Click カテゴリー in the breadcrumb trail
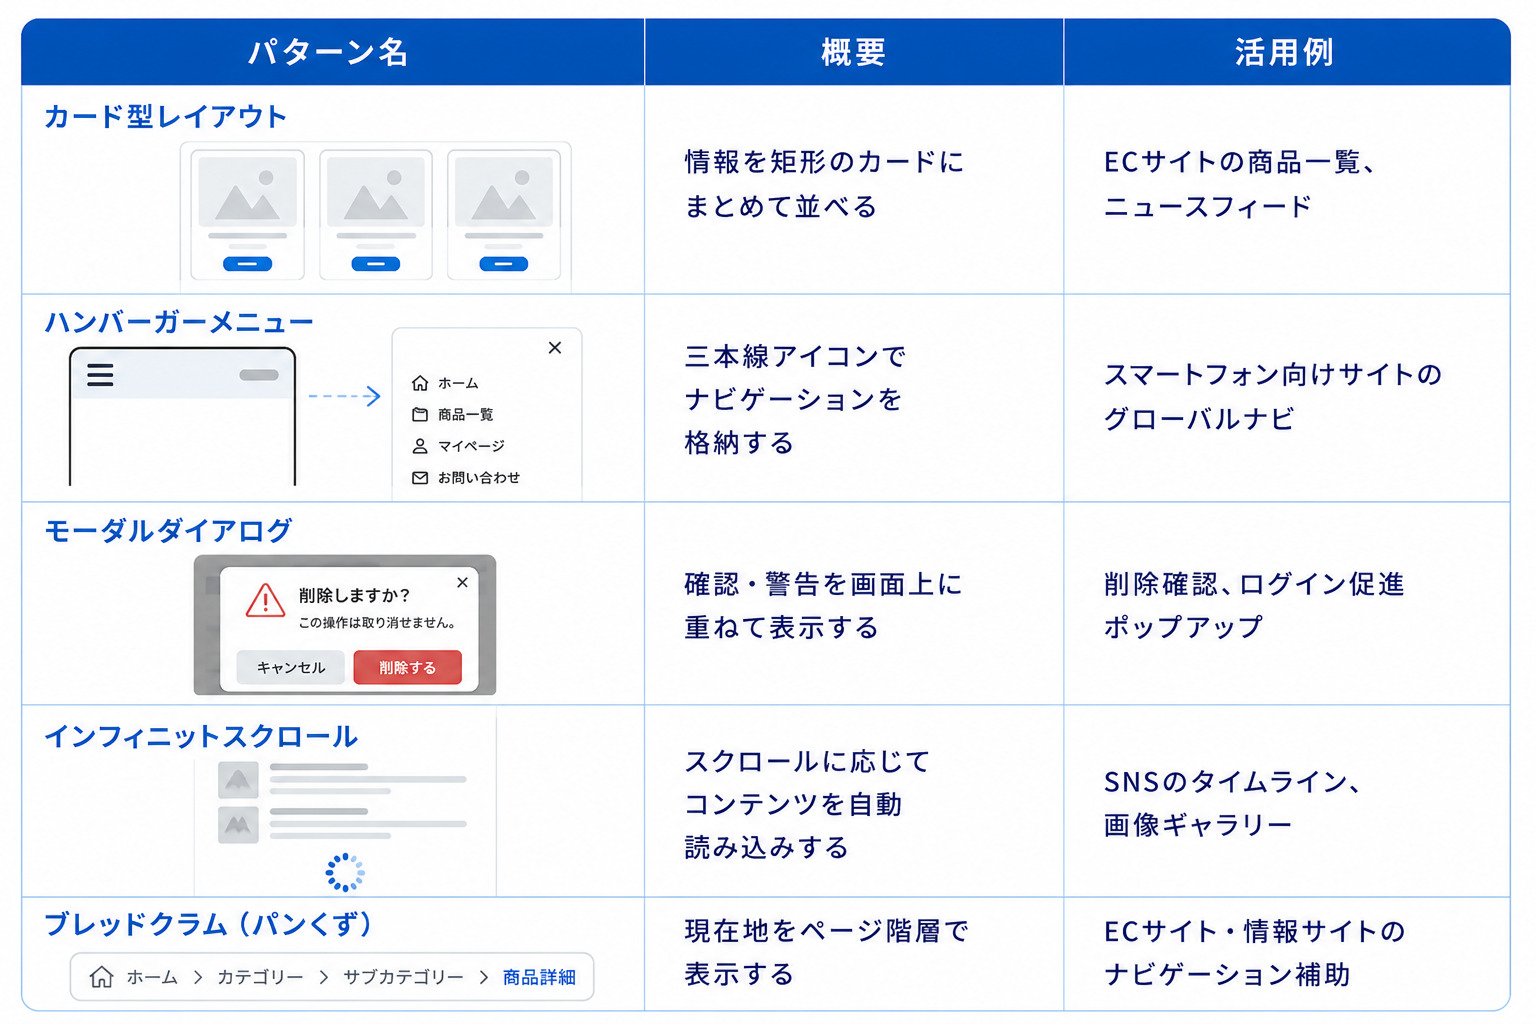Image resolution: width=1536 pixels, height=1024 pixels. [260, 977]
